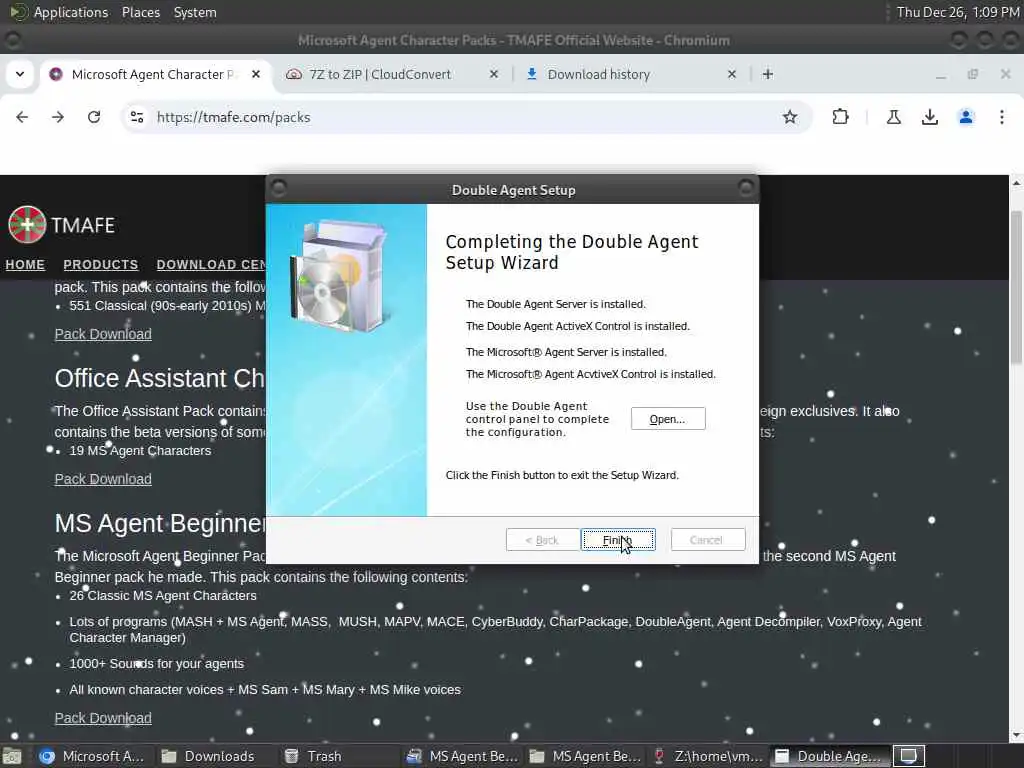Switch to second MS Agent Be... folder taskbar item
The width and height of the screenshot is (1024, 768).
tap(584, 756)
